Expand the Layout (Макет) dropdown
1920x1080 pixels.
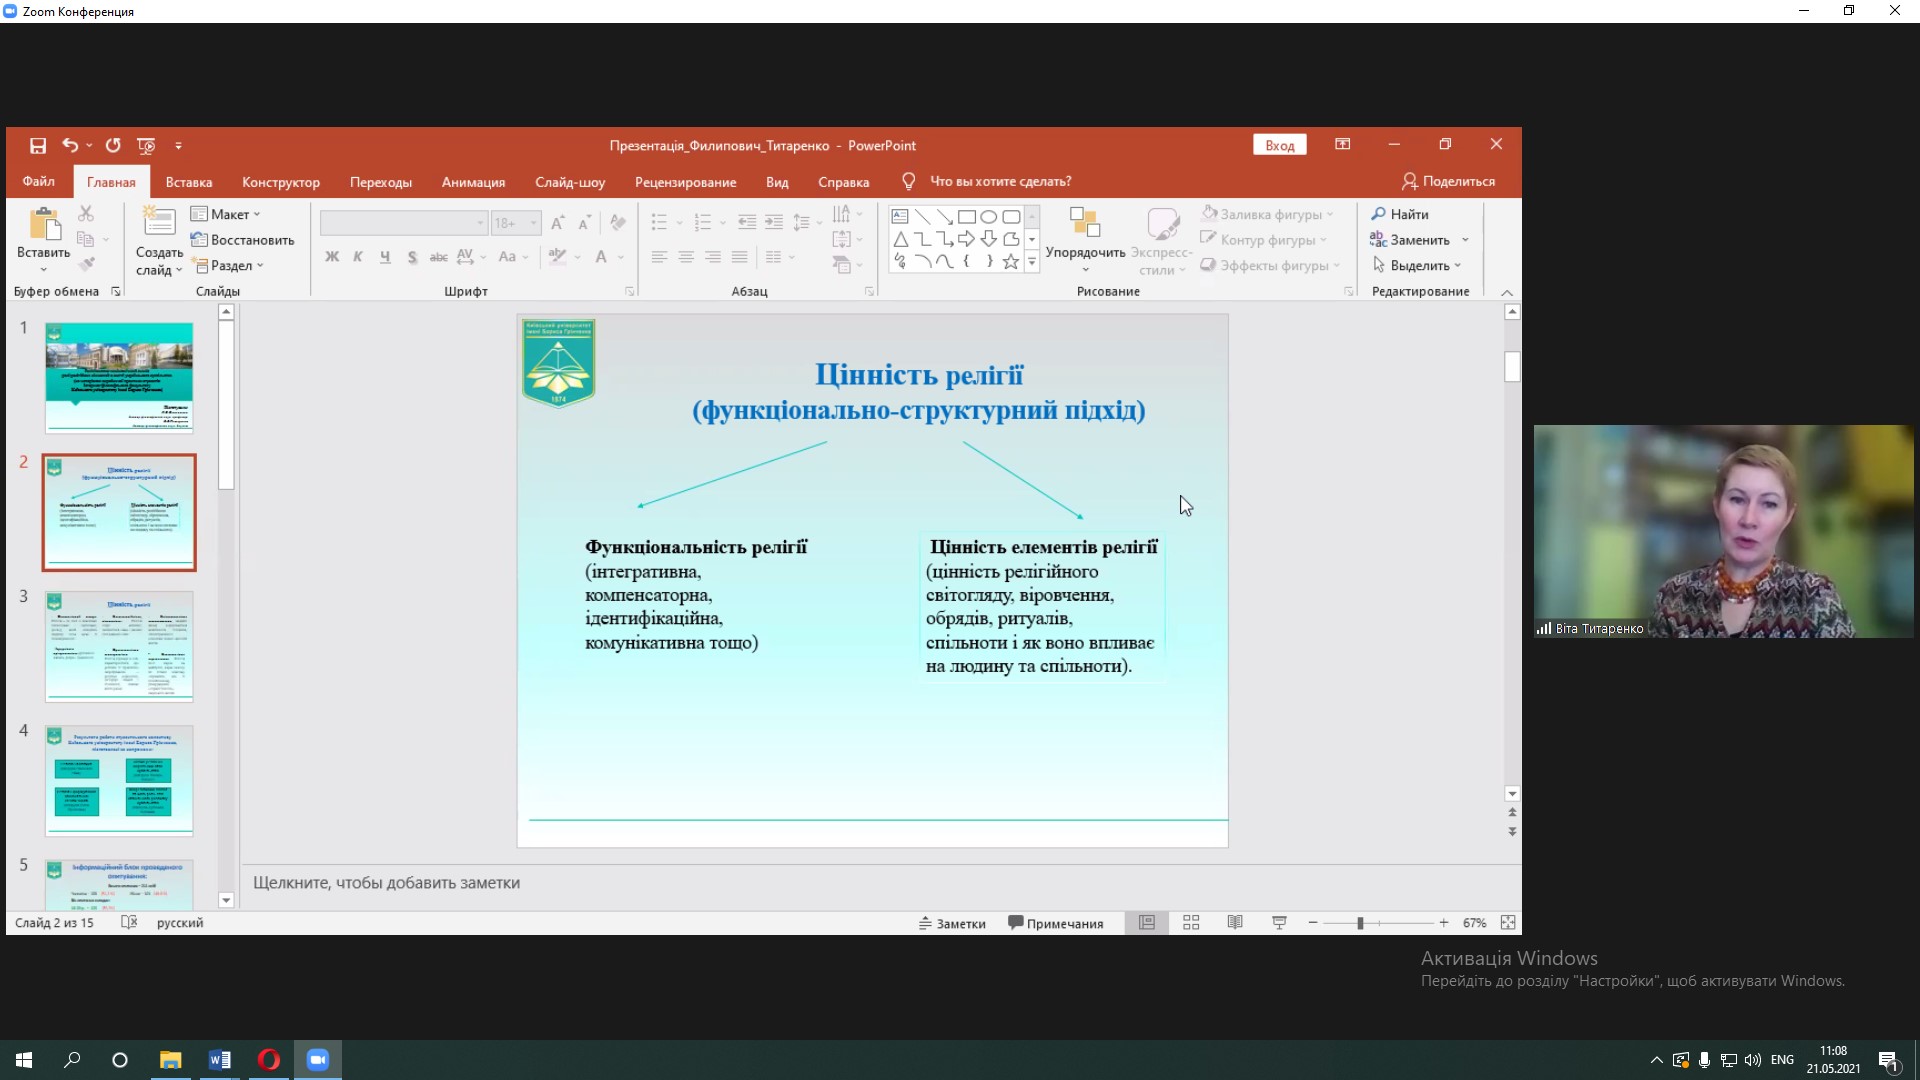coord(226,214)
